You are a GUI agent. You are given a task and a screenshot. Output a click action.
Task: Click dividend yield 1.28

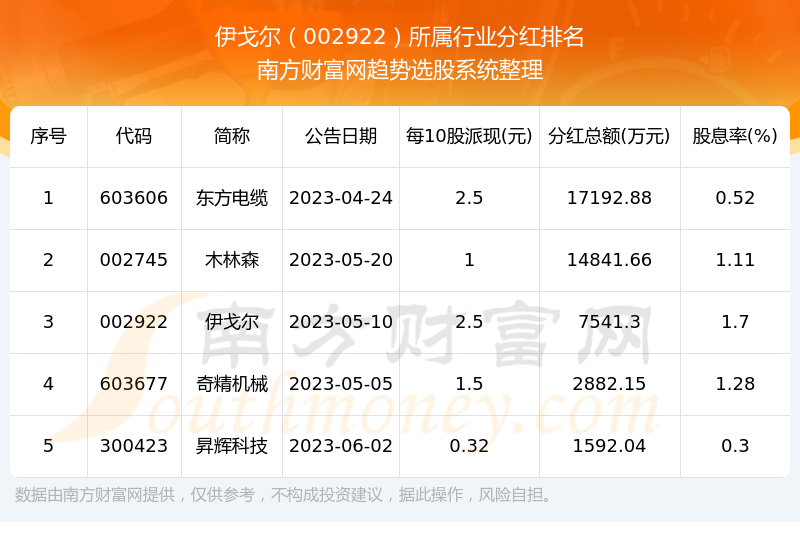point(735,384)
